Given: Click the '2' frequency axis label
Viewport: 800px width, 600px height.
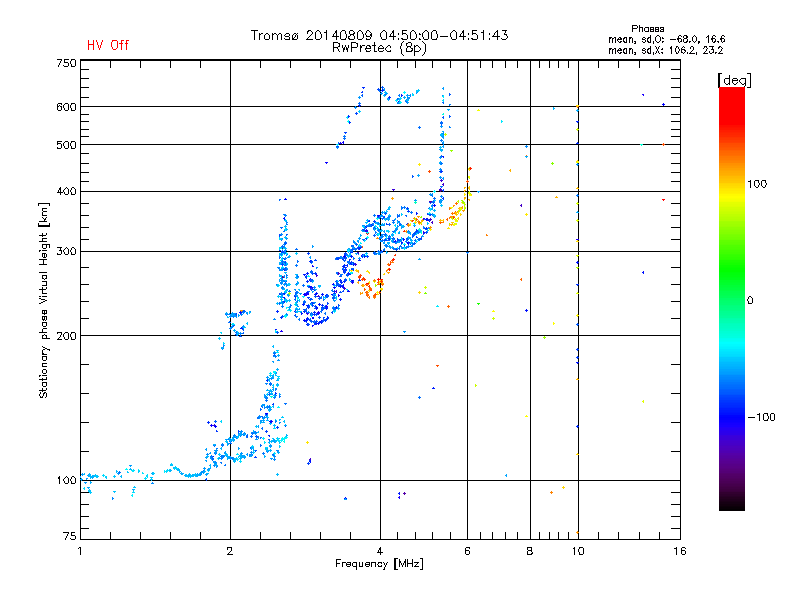Looking at the screenshot, I should [230, 551].
